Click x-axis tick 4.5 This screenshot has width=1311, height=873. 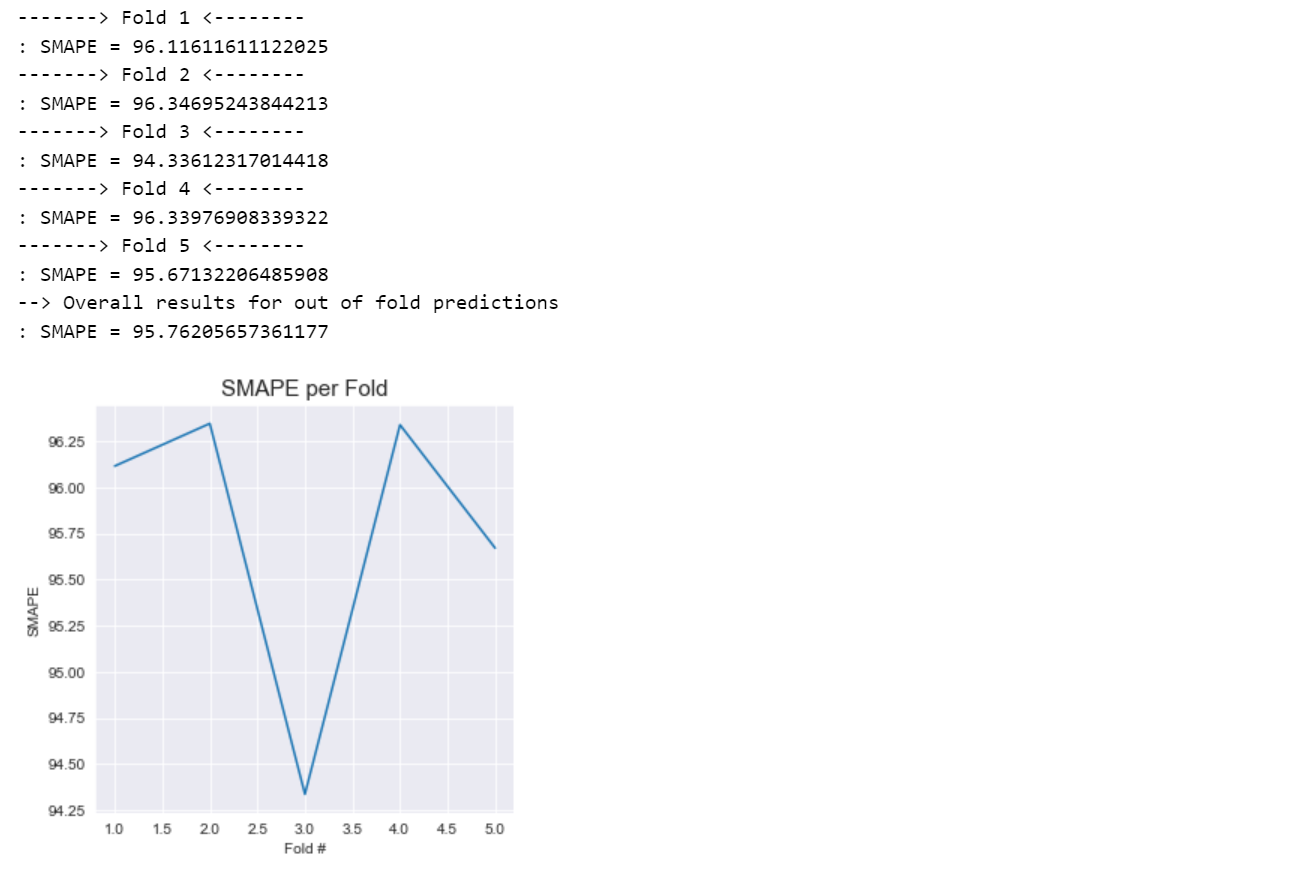(447, 829)
